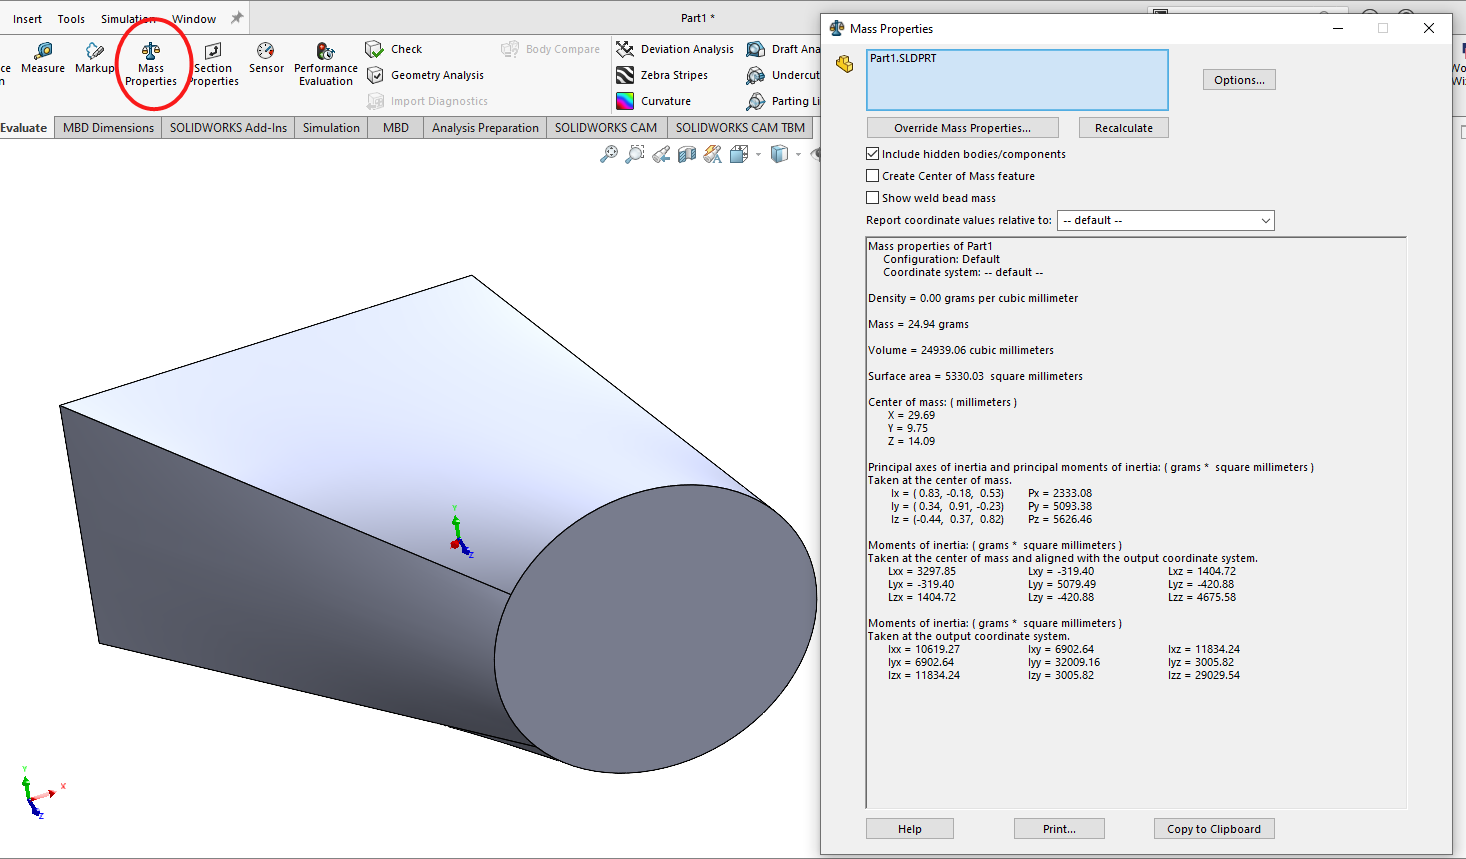Open the Measure tool
Viewport: 1466px width, 859px height.
43,57
